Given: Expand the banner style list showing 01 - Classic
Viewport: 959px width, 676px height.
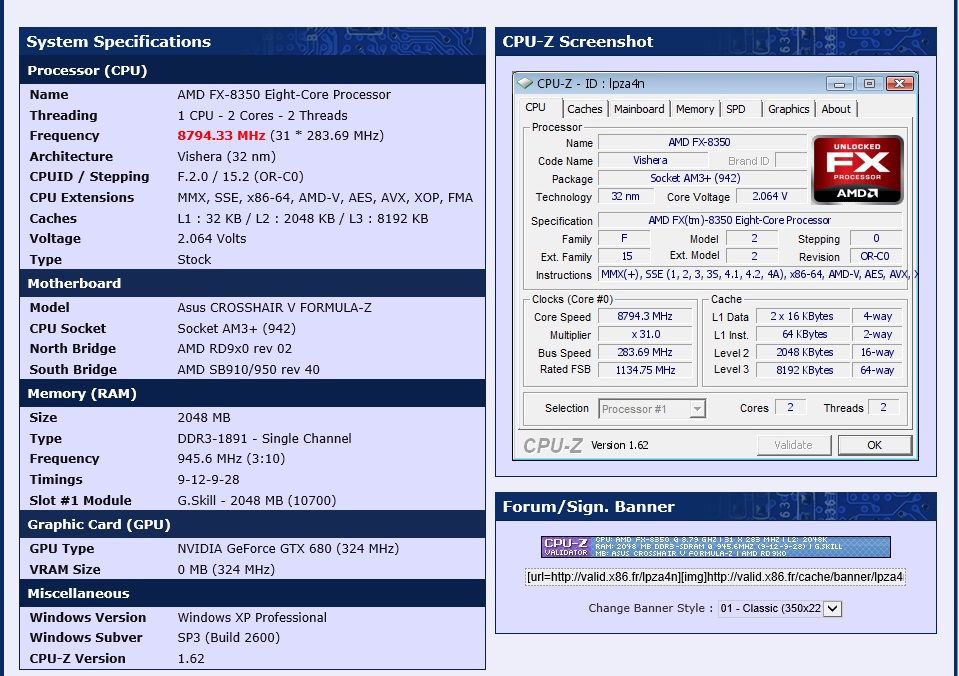Looking at the screenshot, I should 835,608.
